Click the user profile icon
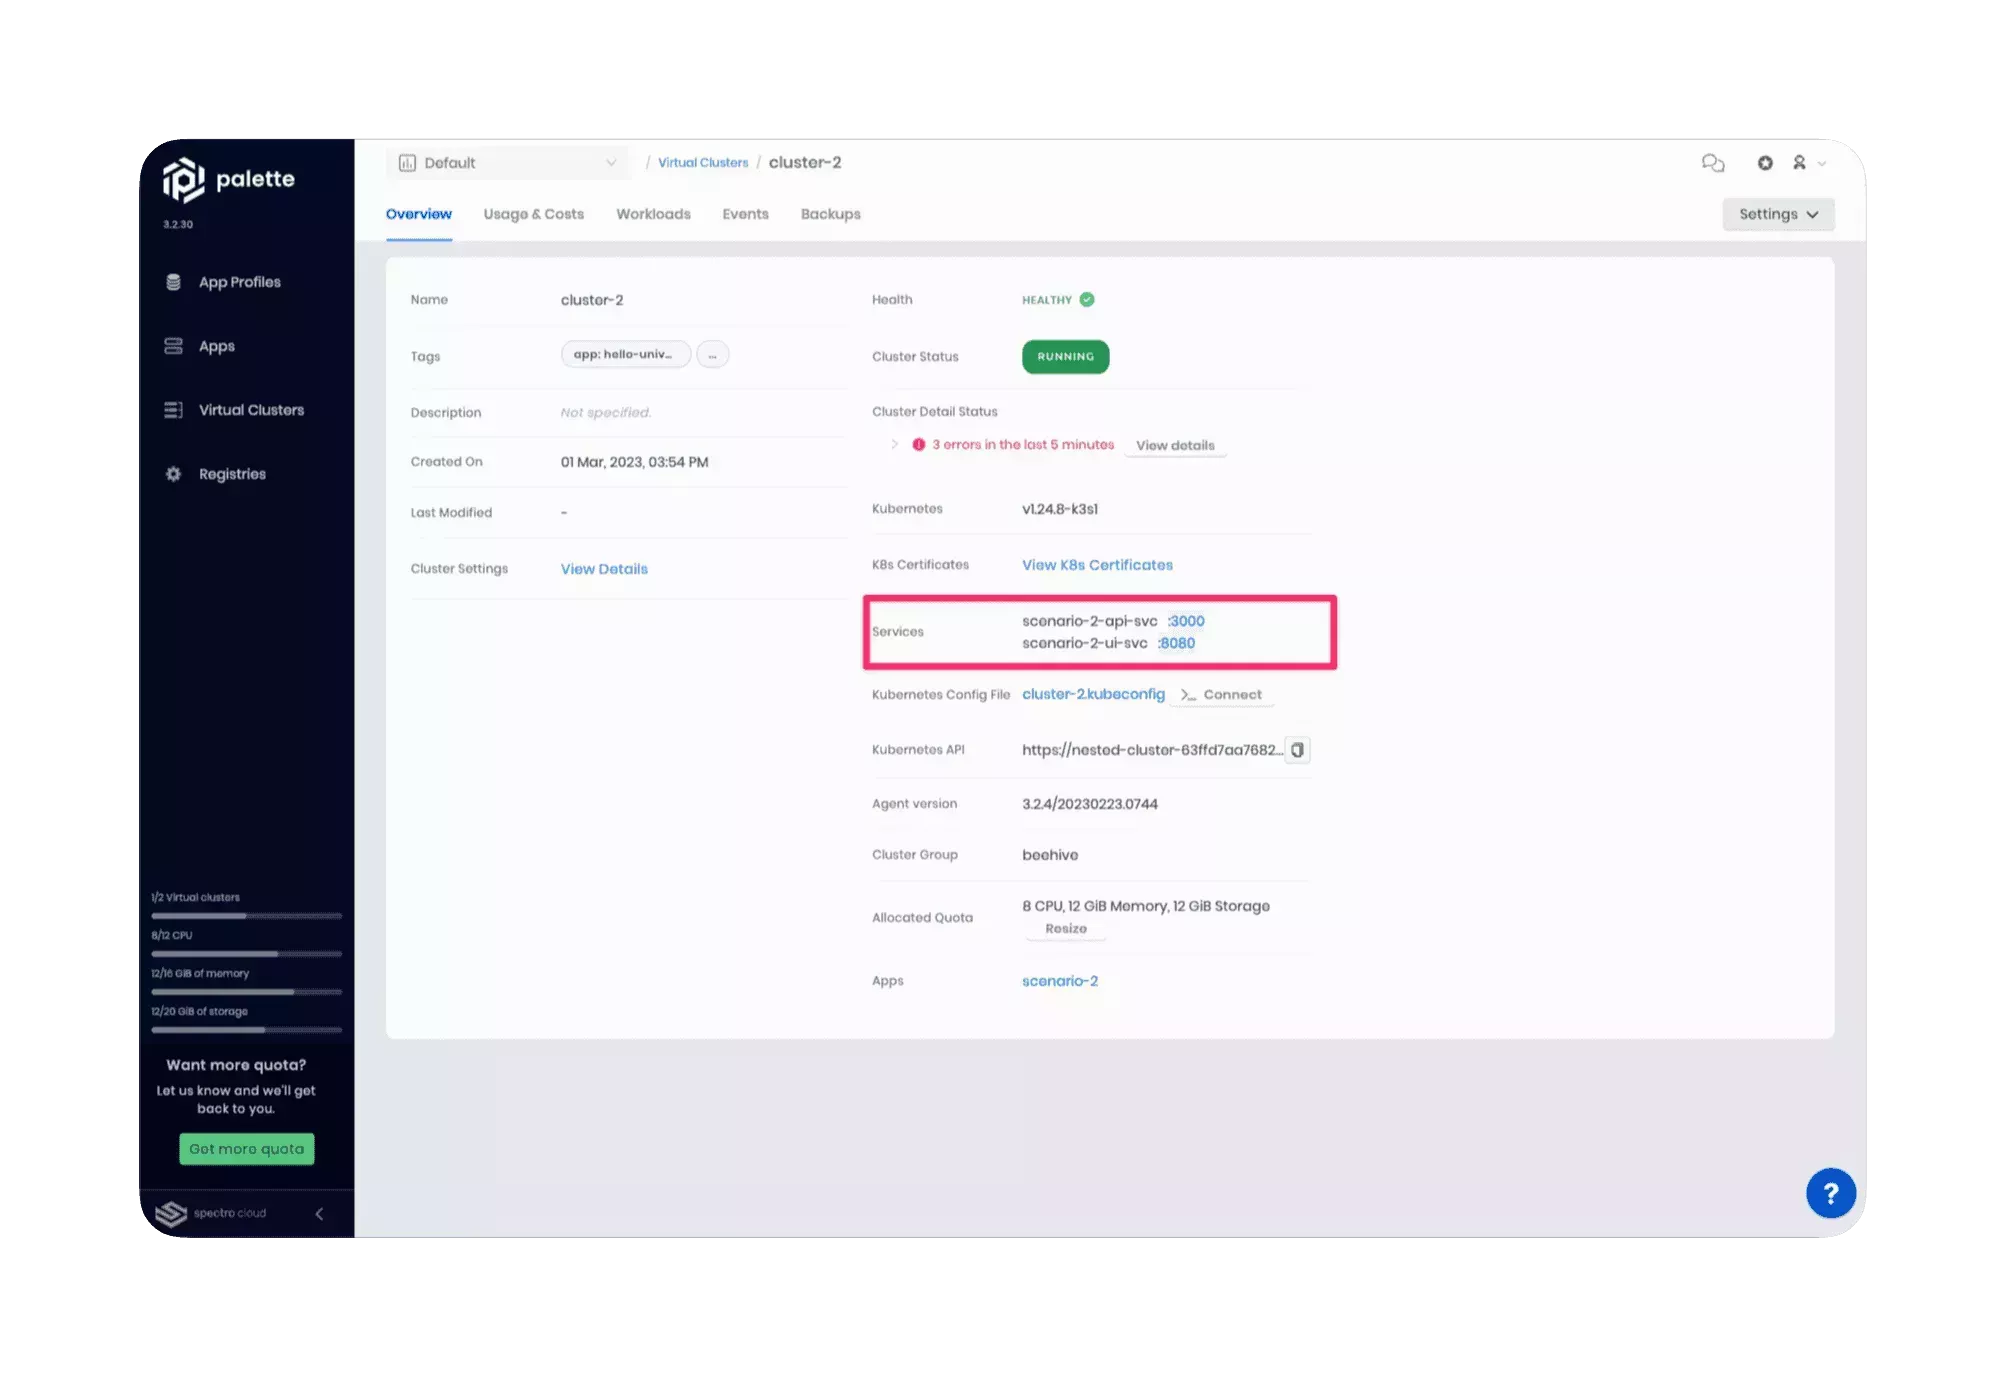 click(1801, 162)
